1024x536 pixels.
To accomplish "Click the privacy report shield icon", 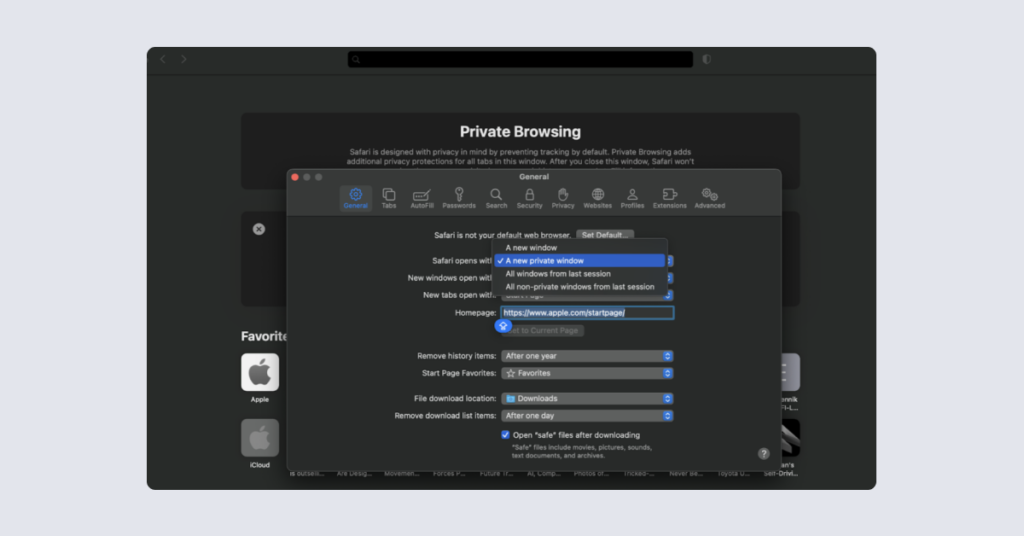I will (x=707, y=59).
